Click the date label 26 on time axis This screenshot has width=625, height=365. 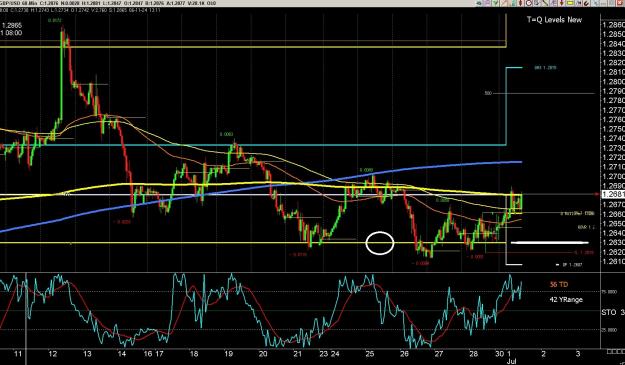pyautogui.click(x=404, y=353)
